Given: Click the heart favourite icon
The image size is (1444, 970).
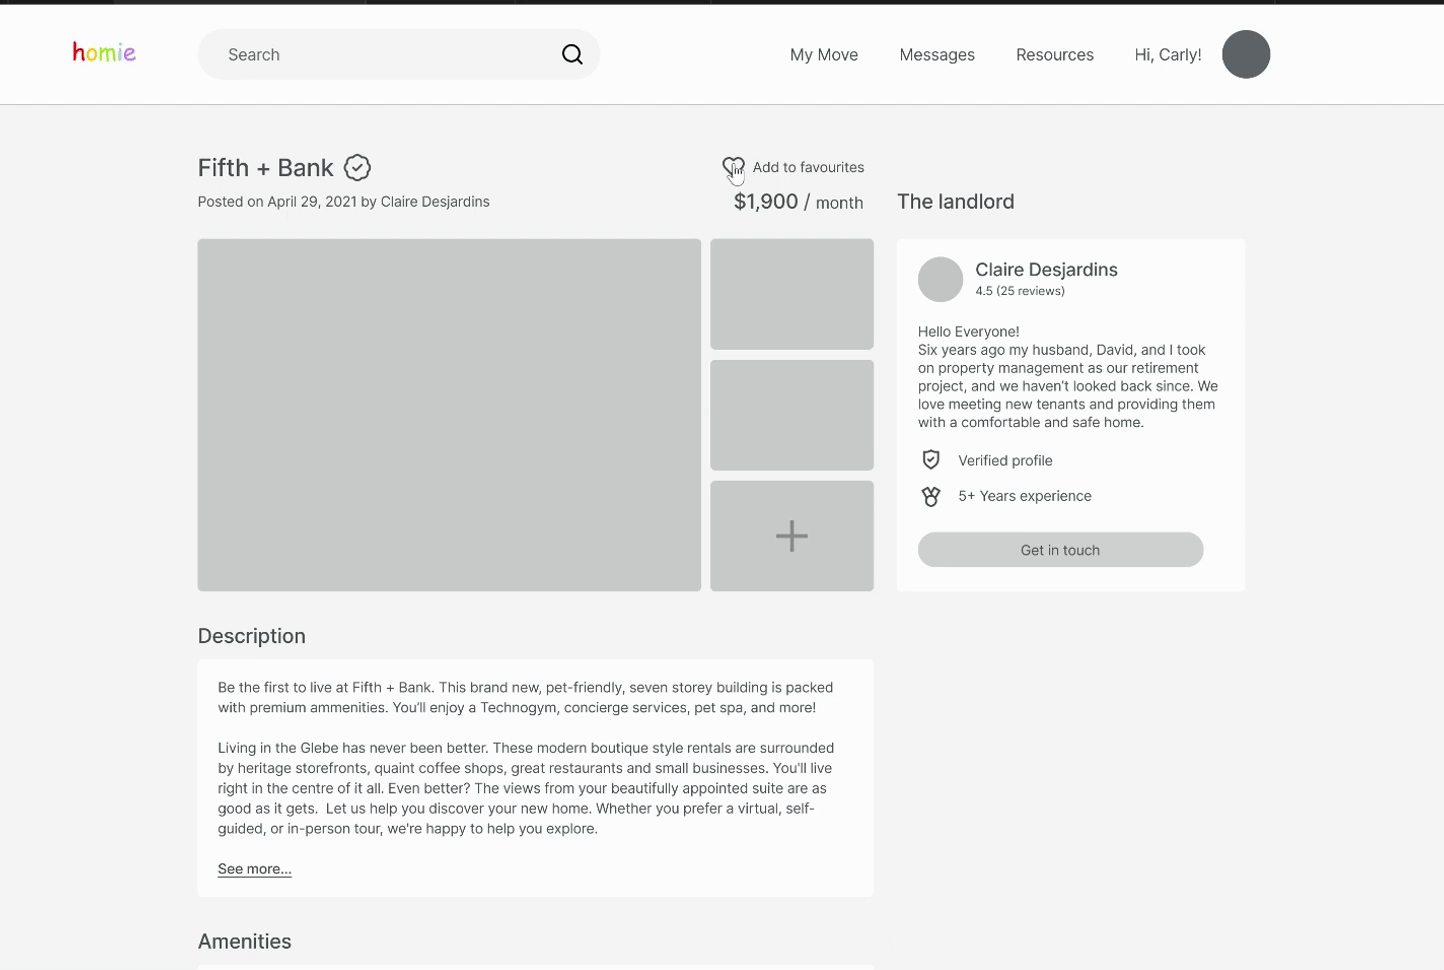Looking at the screenshot, I should pyautogui.click(x=733, y=167).
